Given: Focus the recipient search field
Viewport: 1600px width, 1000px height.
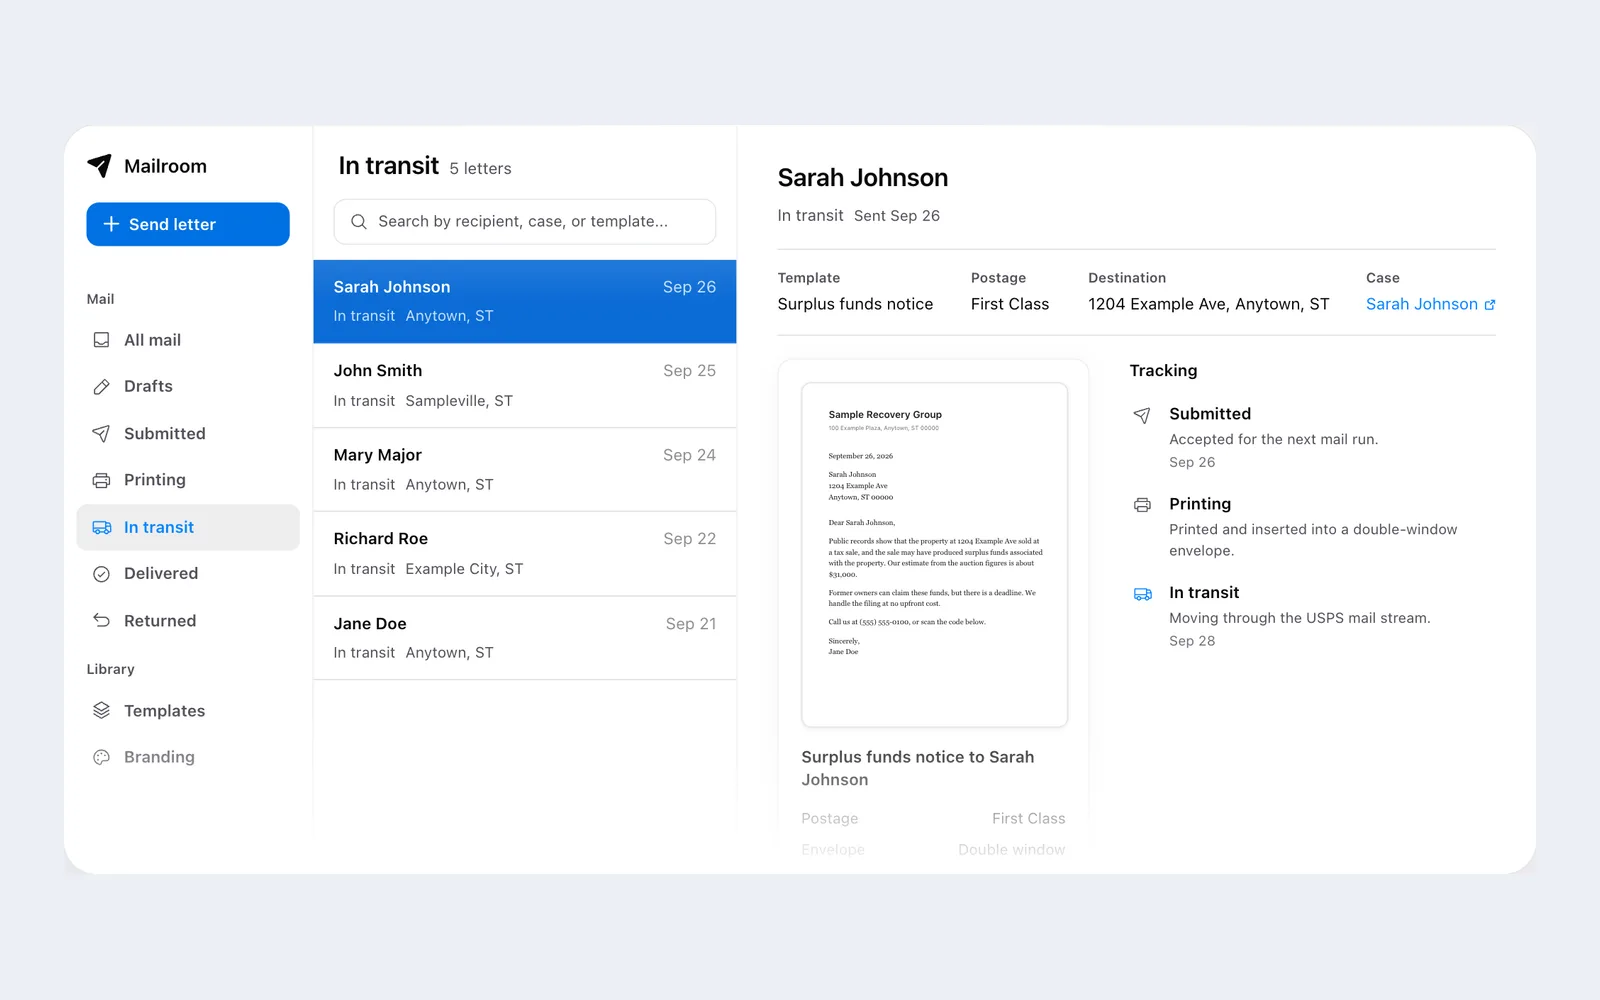Looking at the screenshot, I should click(525, 221).
